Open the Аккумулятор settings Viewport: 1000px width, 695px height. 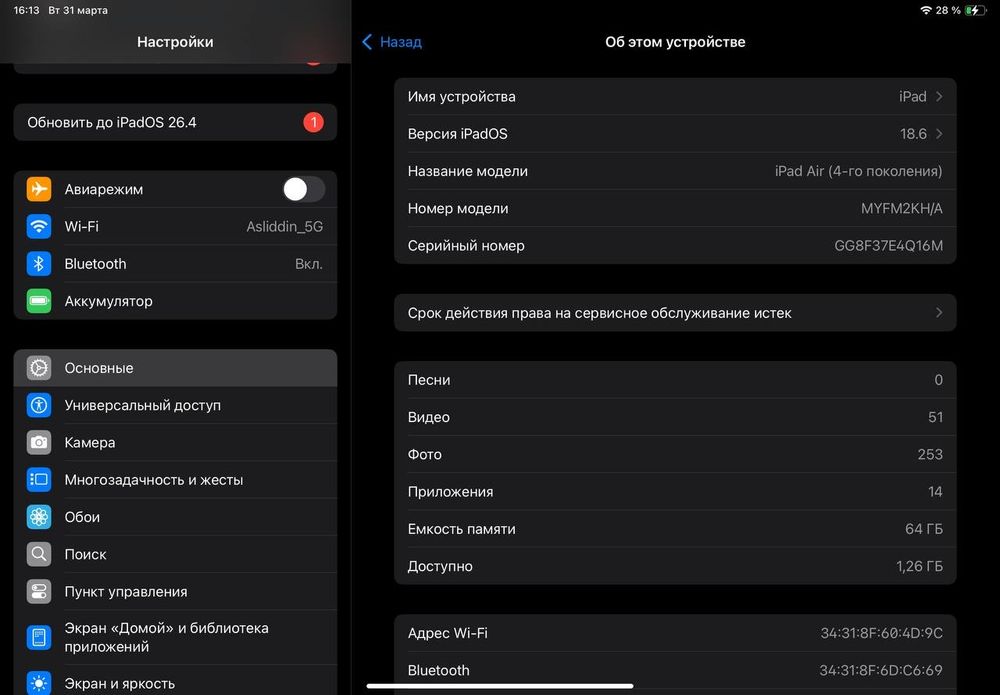point(175,301)
